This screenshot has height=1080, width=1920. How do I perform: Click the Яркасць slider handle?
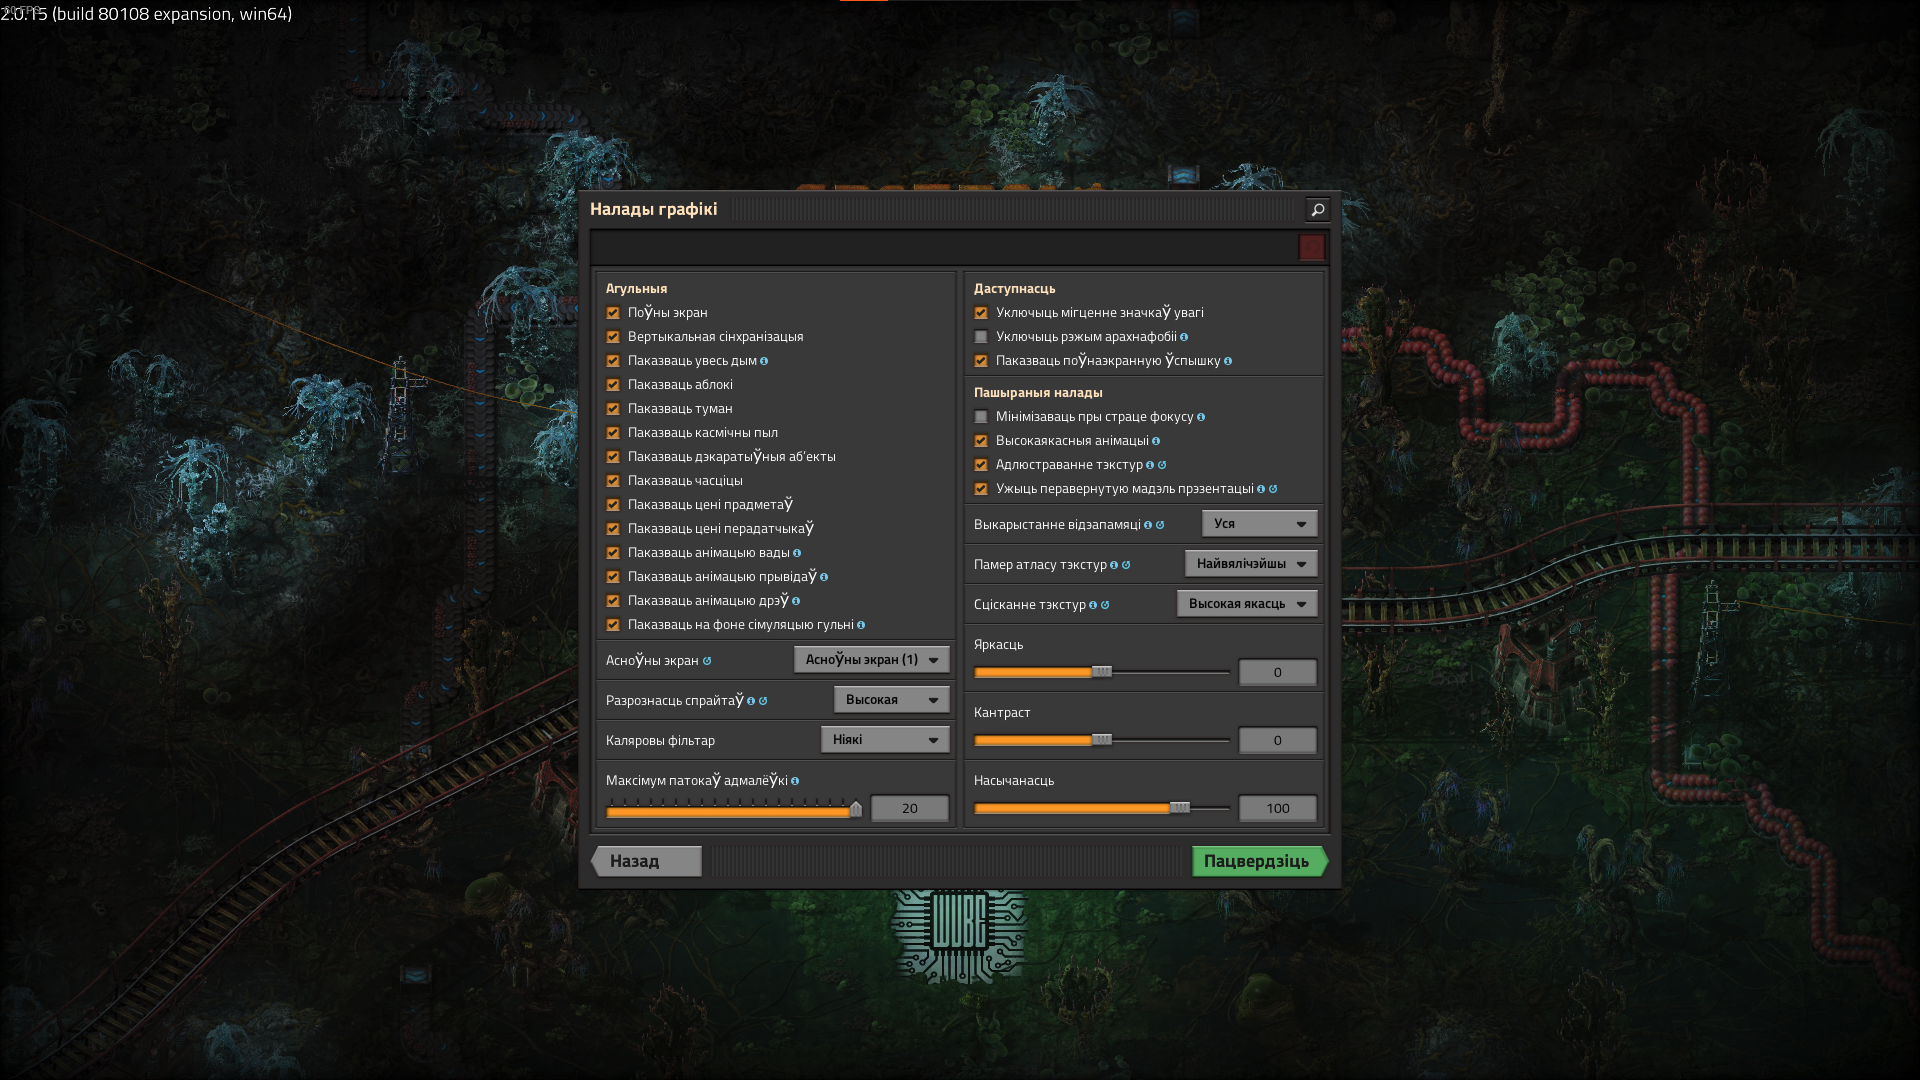pos(1101,672)
